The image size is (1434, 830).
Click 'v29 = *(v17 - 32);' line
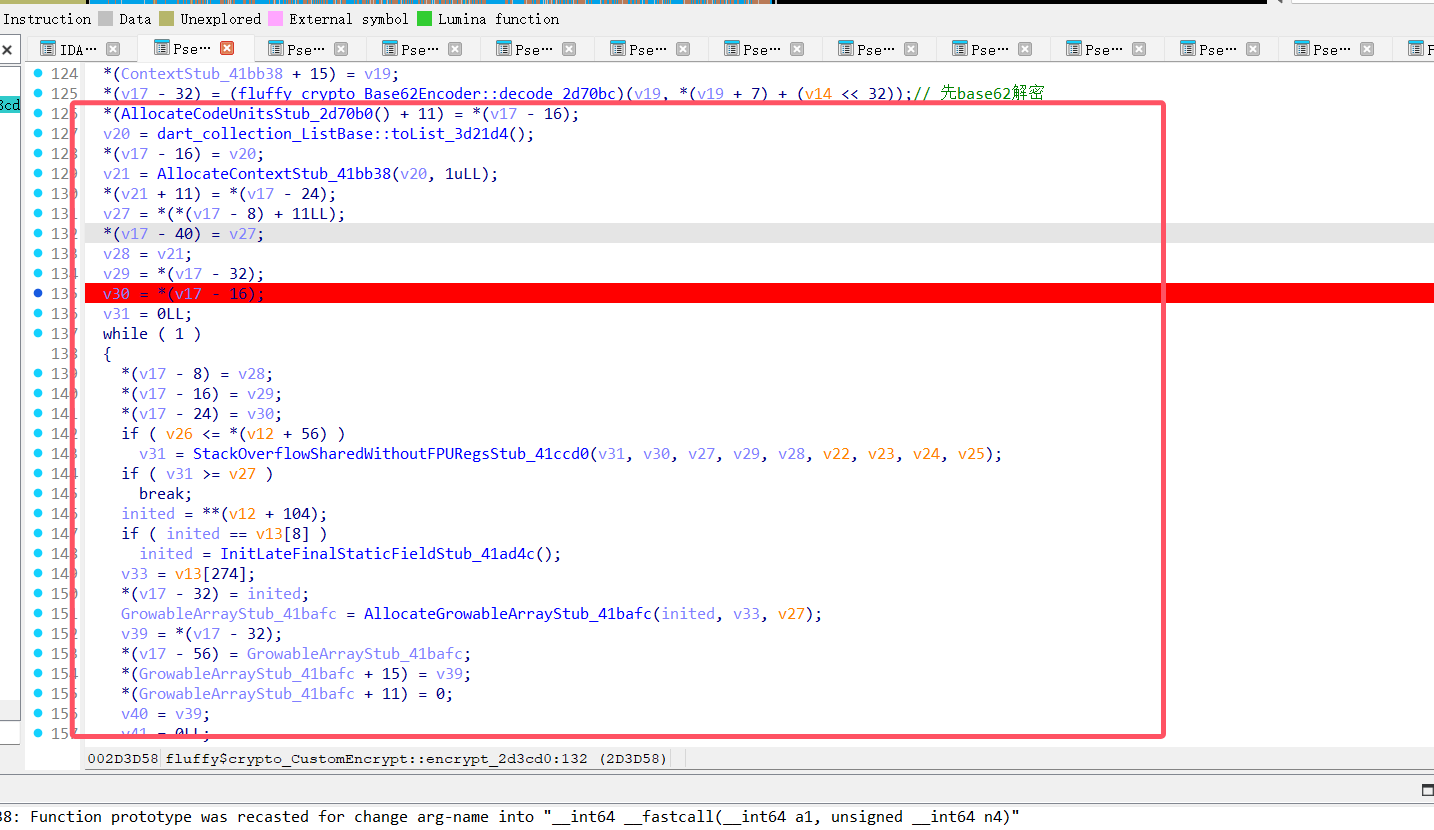pos(184,273)
